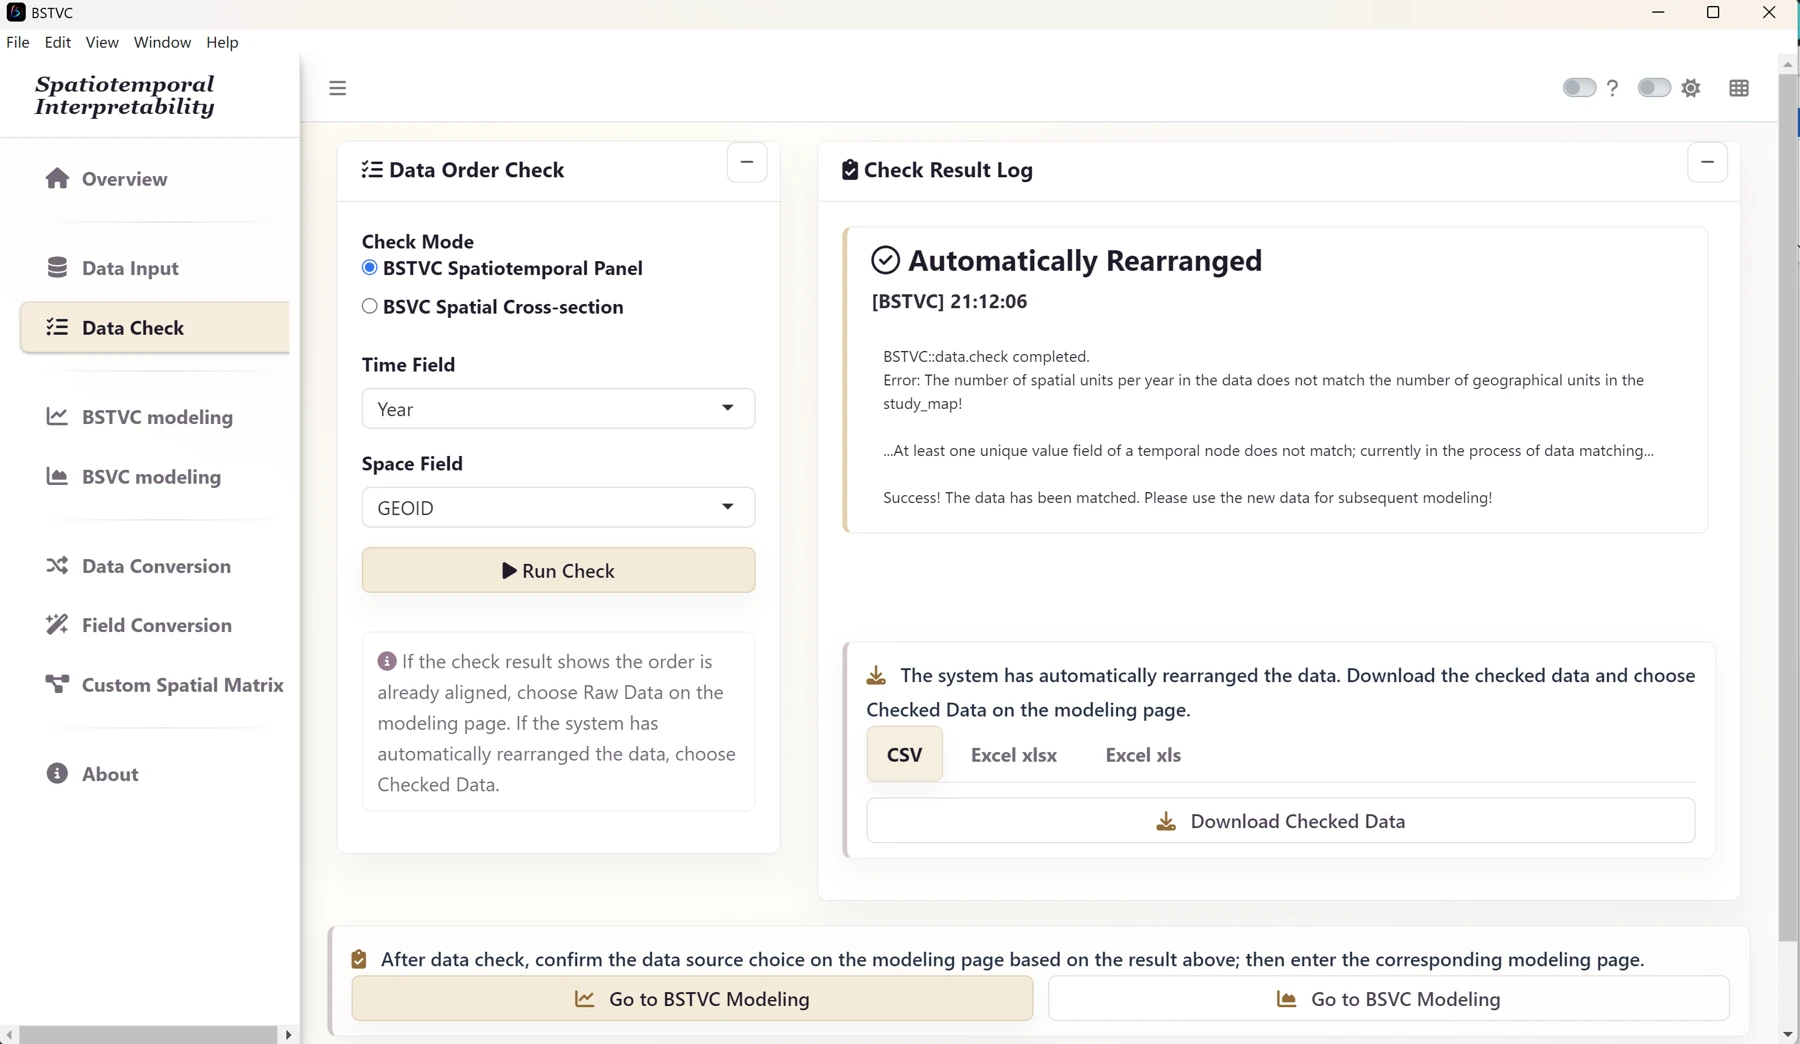This screenshot has width=1800, height=1044.
Task: Open the Space Field GEOID dropdown
Action: (x=558, y=507)
